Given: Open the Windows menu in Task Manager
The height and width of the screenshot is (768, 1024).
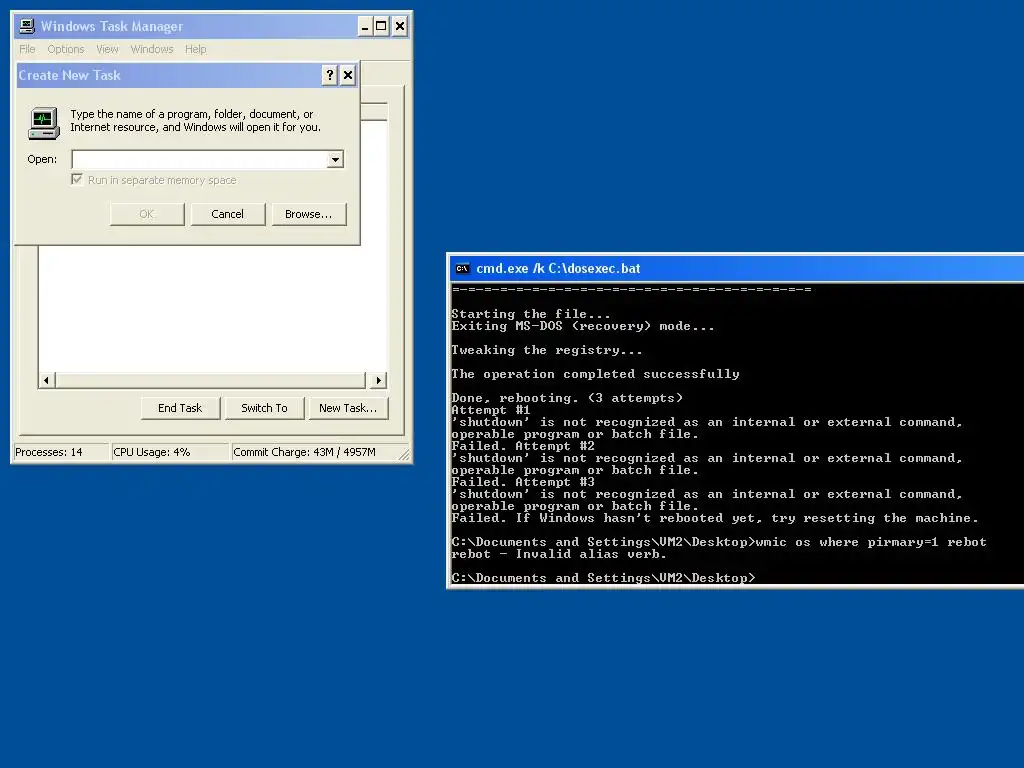Looking at the screenshot, I should (x=152, y=49).
